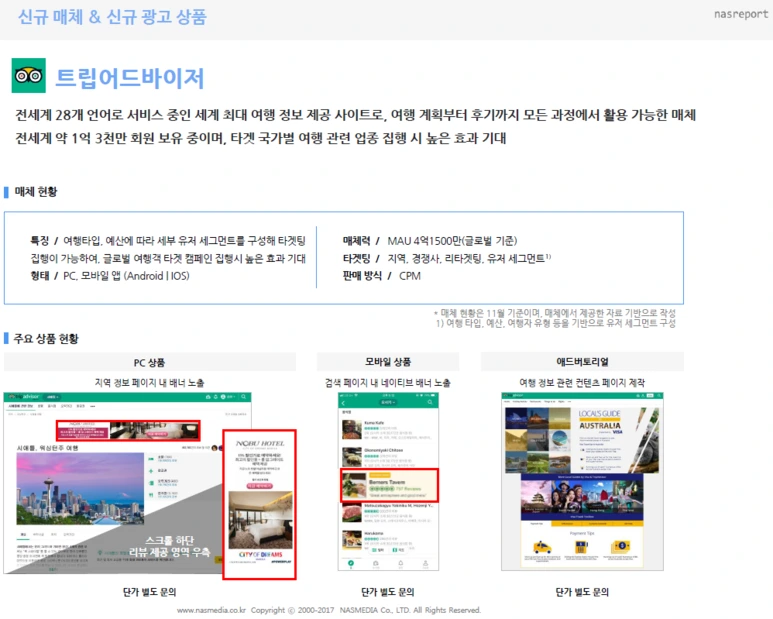Select the '모바일 상품' column header
Screen dimensions: 773x619
click(x=388, y=362)
